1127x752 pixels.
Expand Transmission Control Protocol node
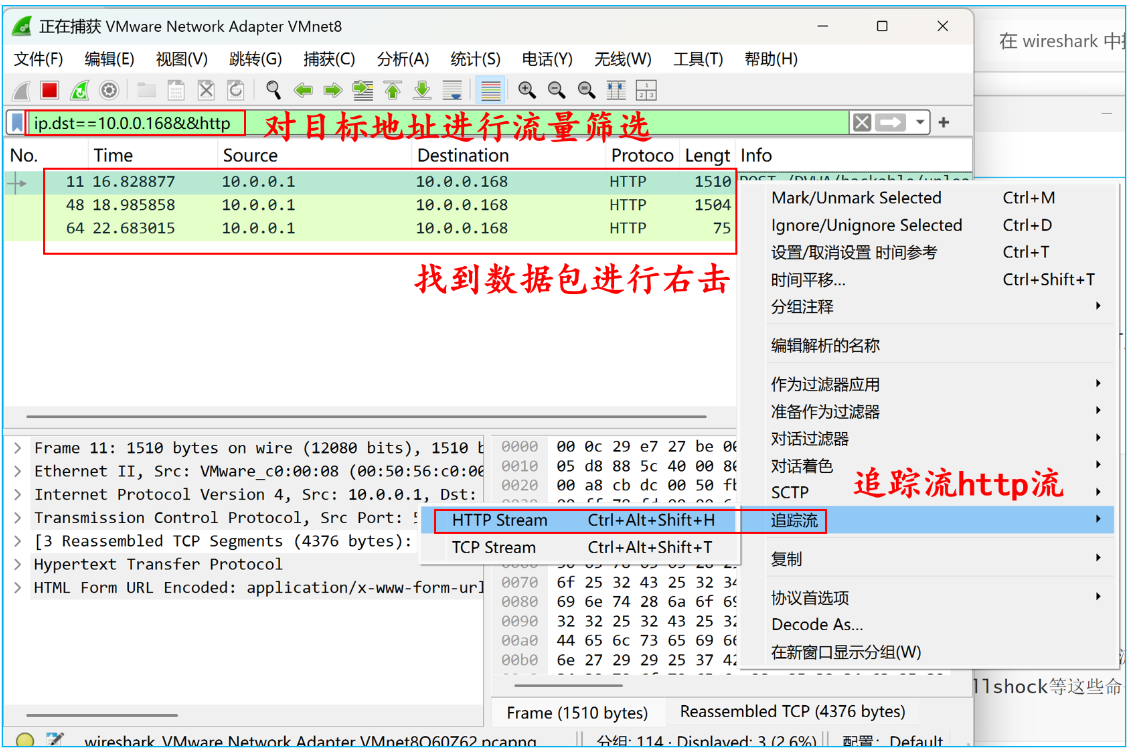click(18, 518)
